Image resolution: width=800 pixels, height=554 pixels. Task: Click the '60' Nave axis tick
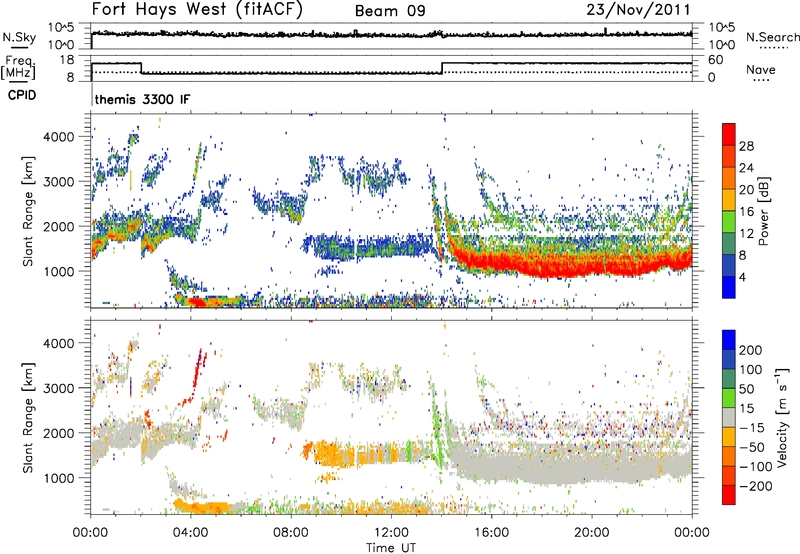point(715,60)
